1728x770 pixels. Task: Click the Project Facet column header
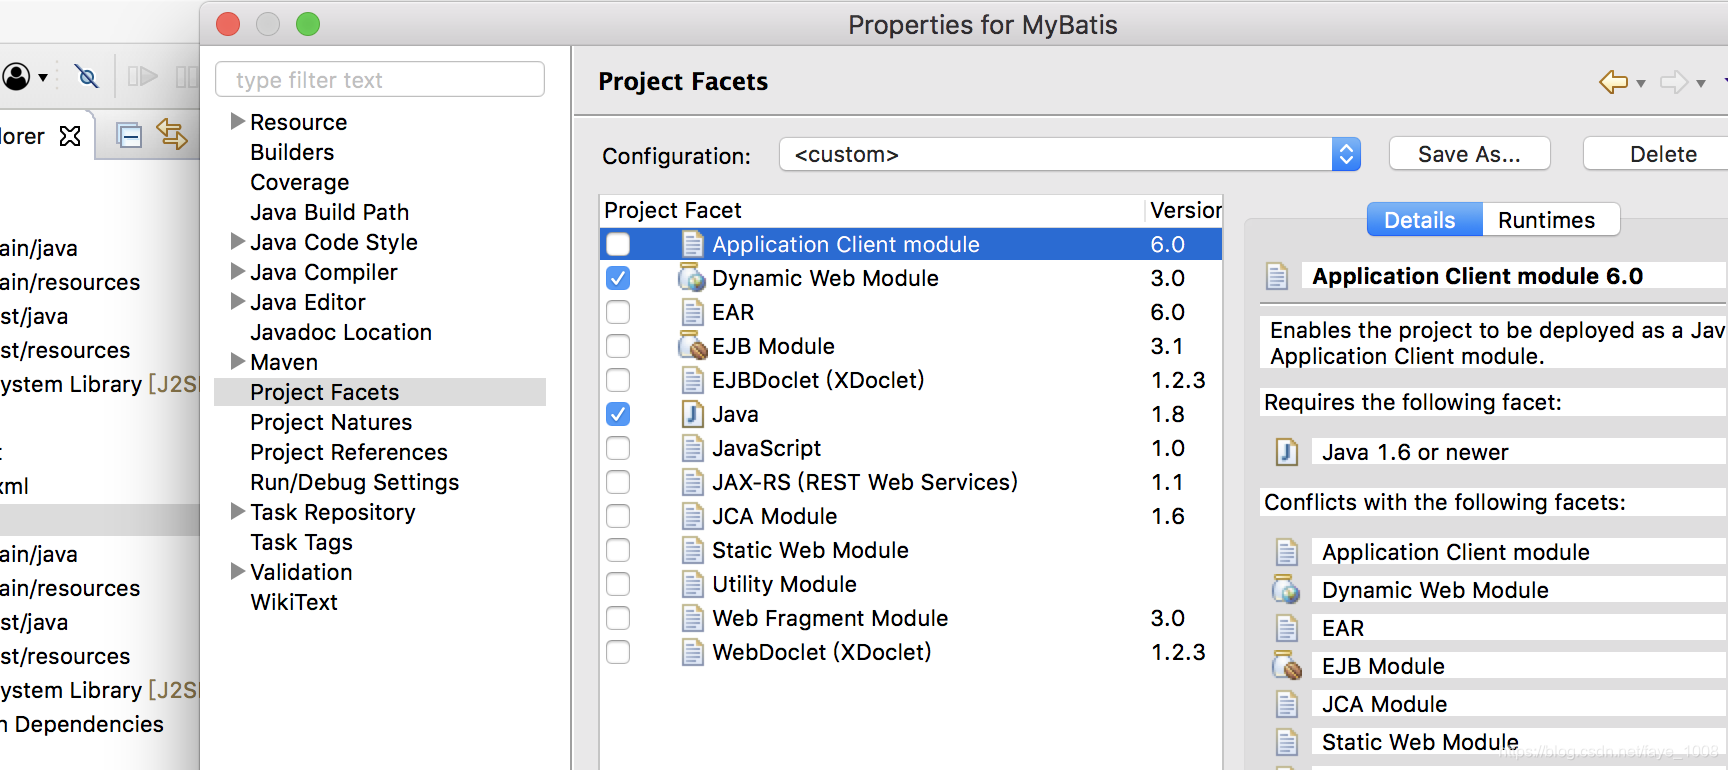872,210
